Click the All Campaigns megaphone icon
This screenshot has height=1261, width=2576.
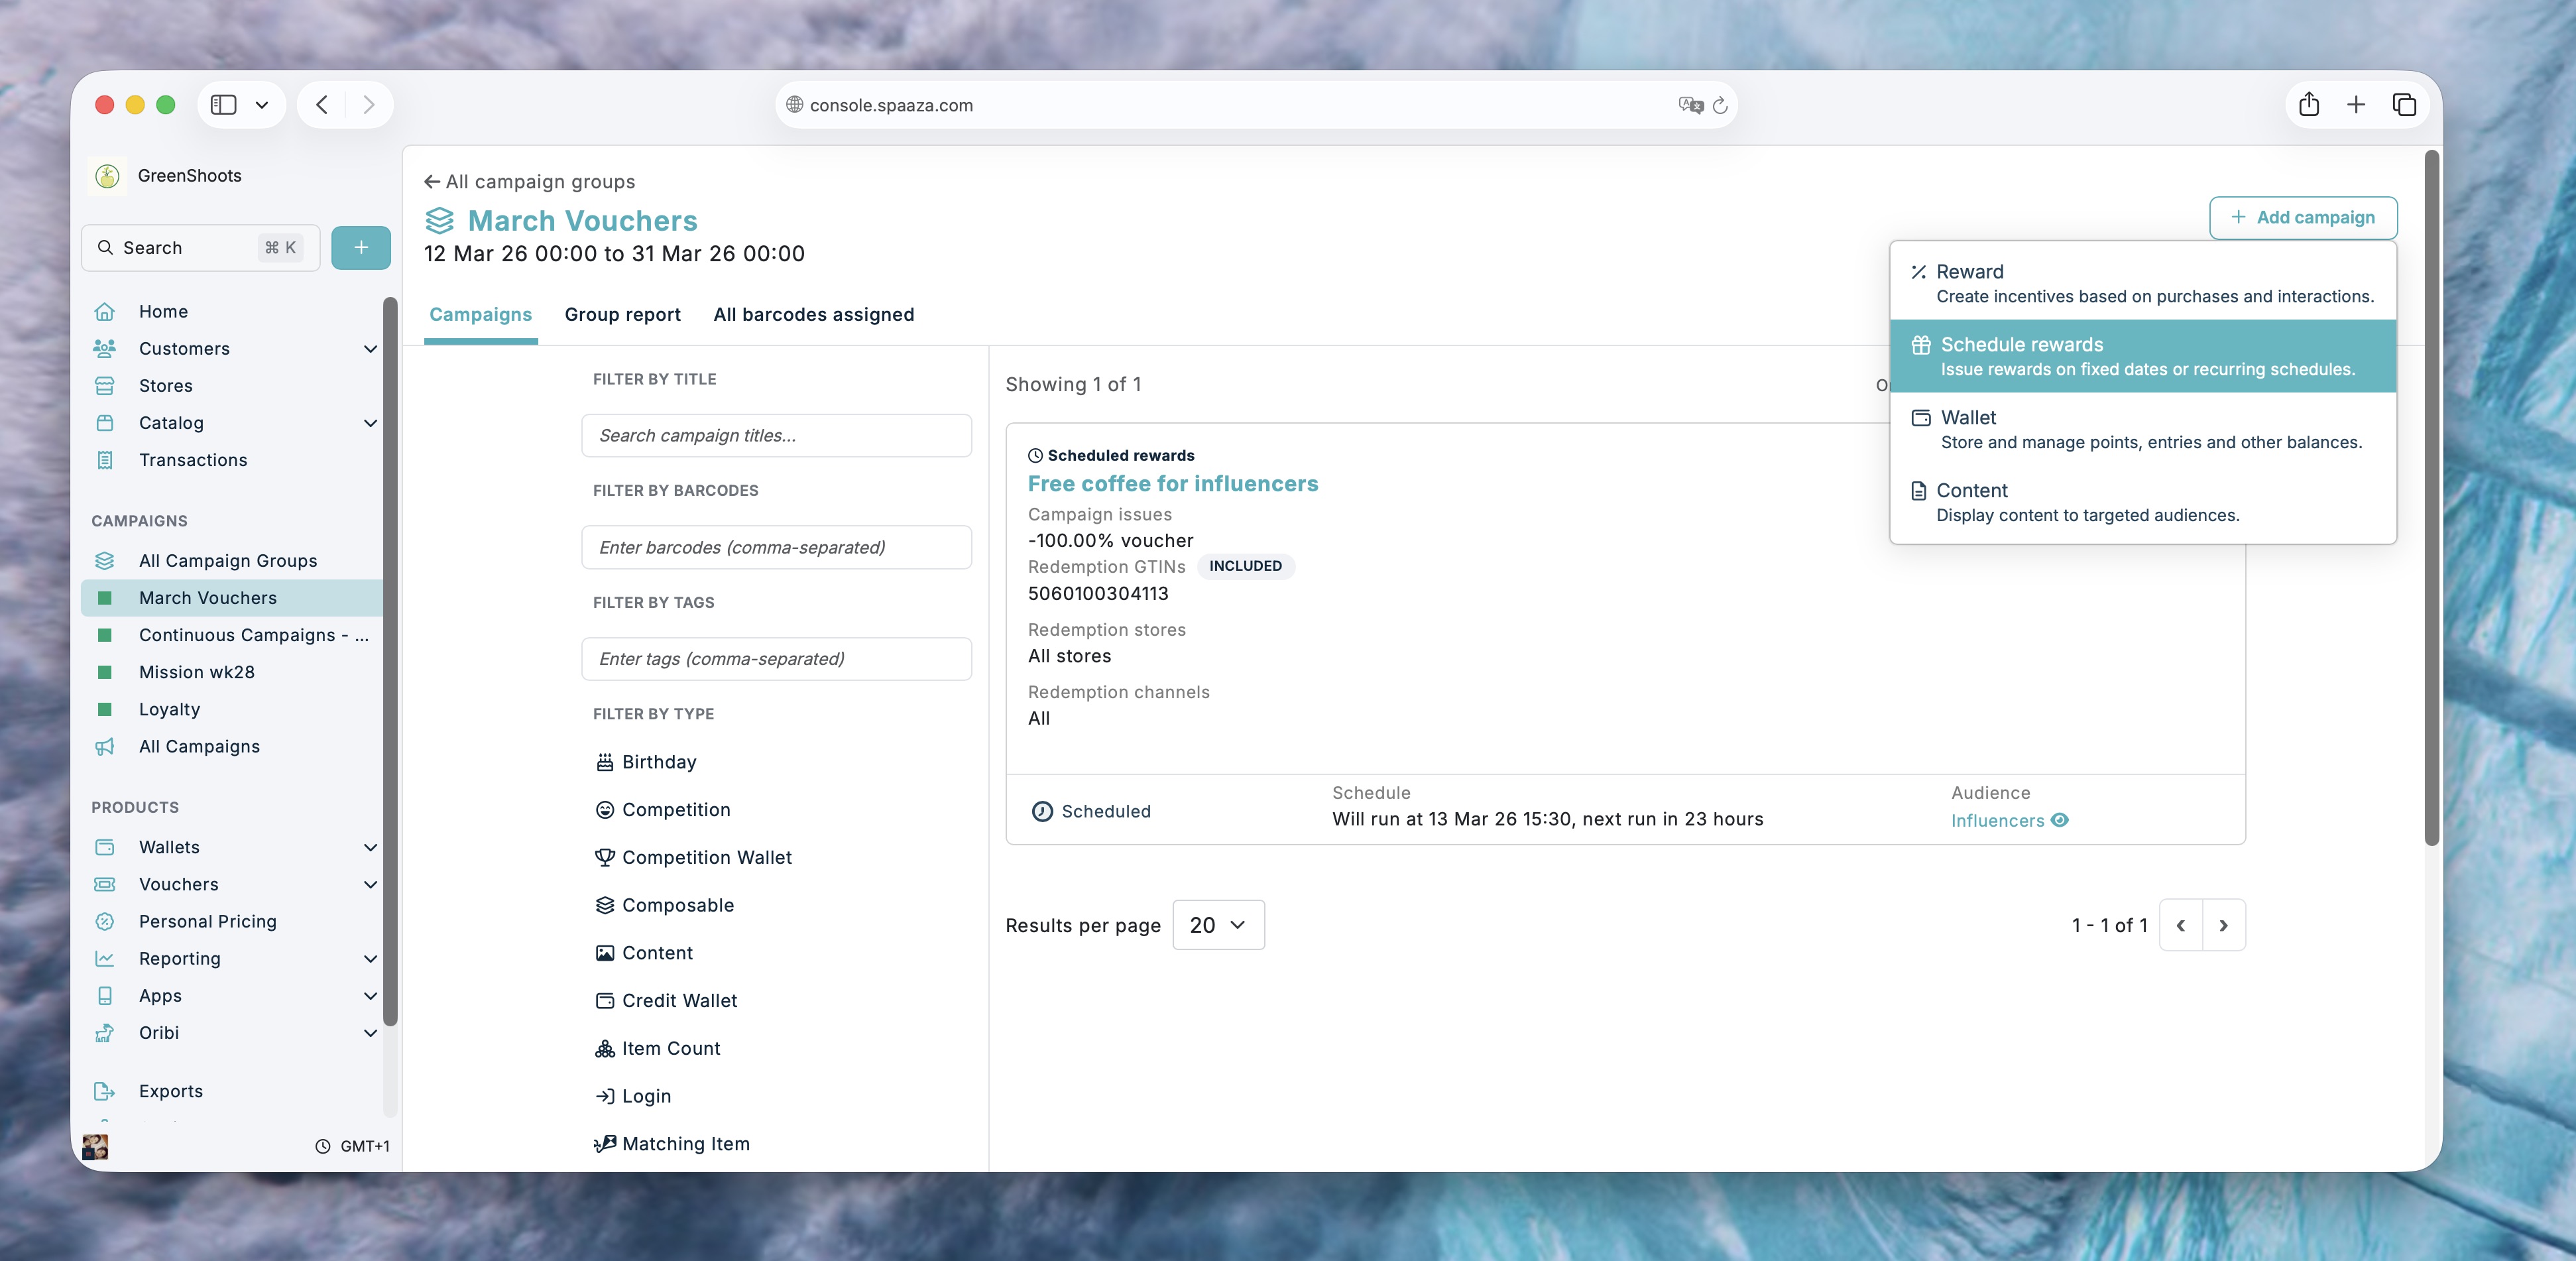tap(105, 747)
